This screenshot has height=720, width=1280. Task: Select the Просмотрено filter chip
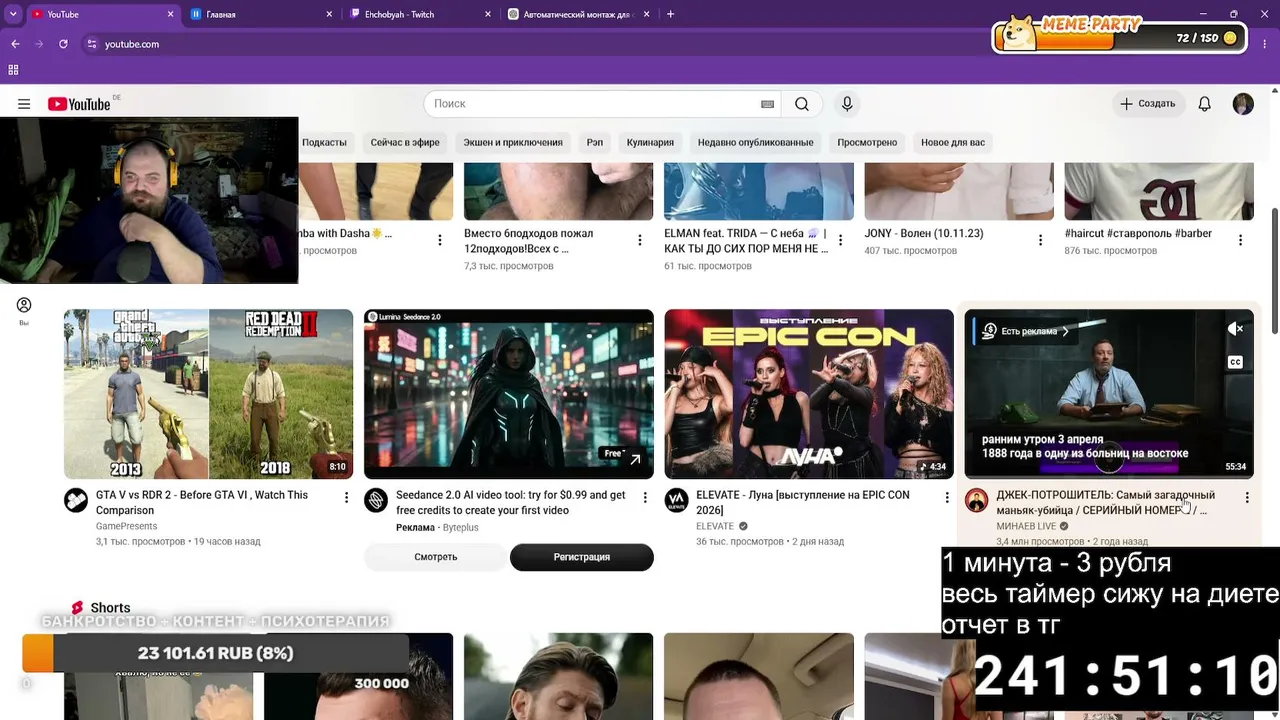(x=867, y=143)
